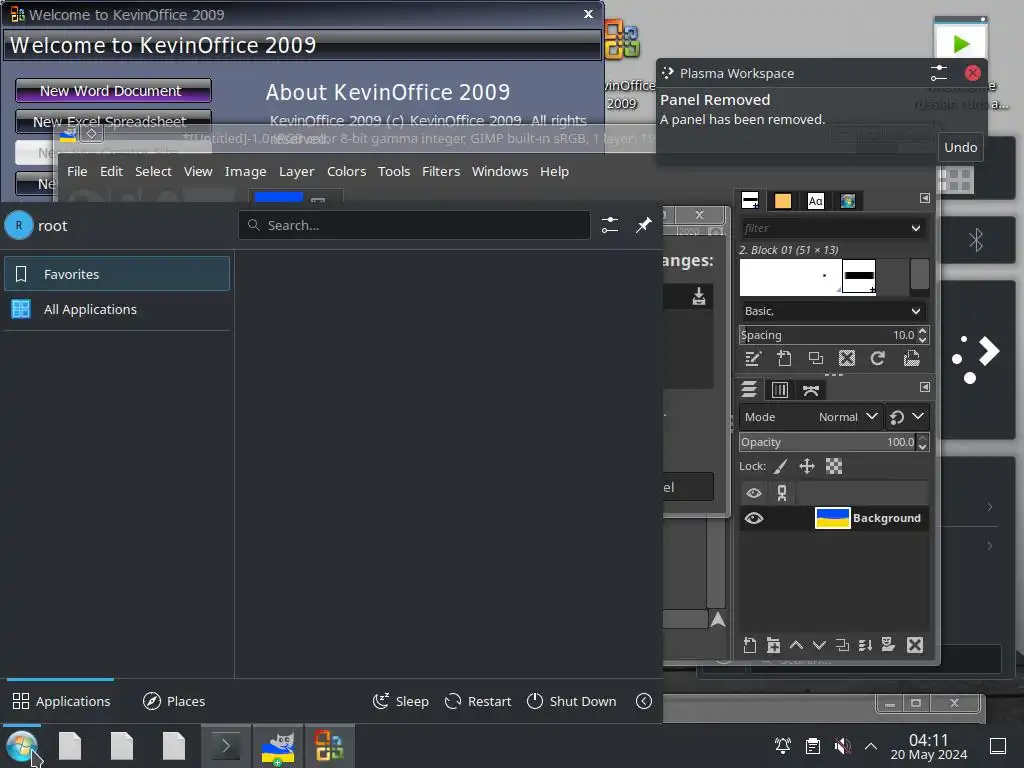Screen dimensions: 1024x768
Task: Click the Shut Down button
Action: pos(571,701)
